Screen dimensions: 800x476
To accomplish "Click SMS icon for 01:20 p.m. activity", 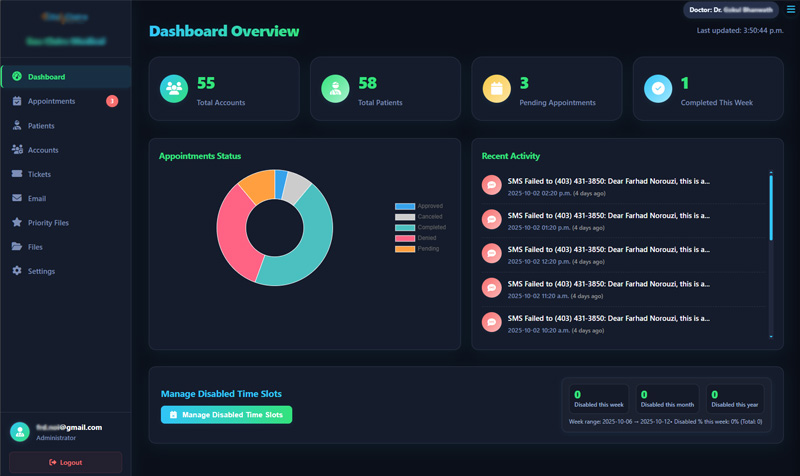I will pyautogui.click(x=492, y=219).
